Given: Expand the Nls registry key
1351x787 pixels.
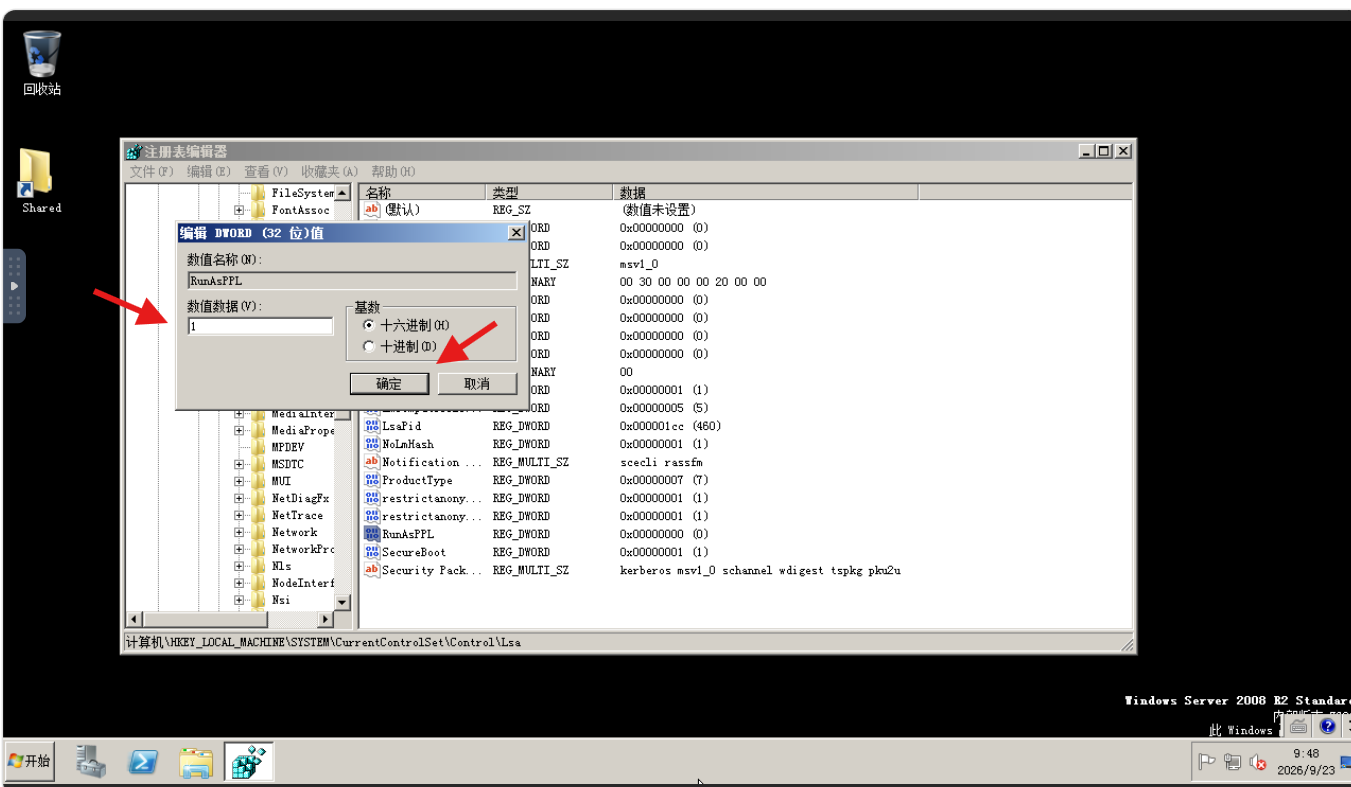Looking at the screenshot, I should click(x=239, y=566).
